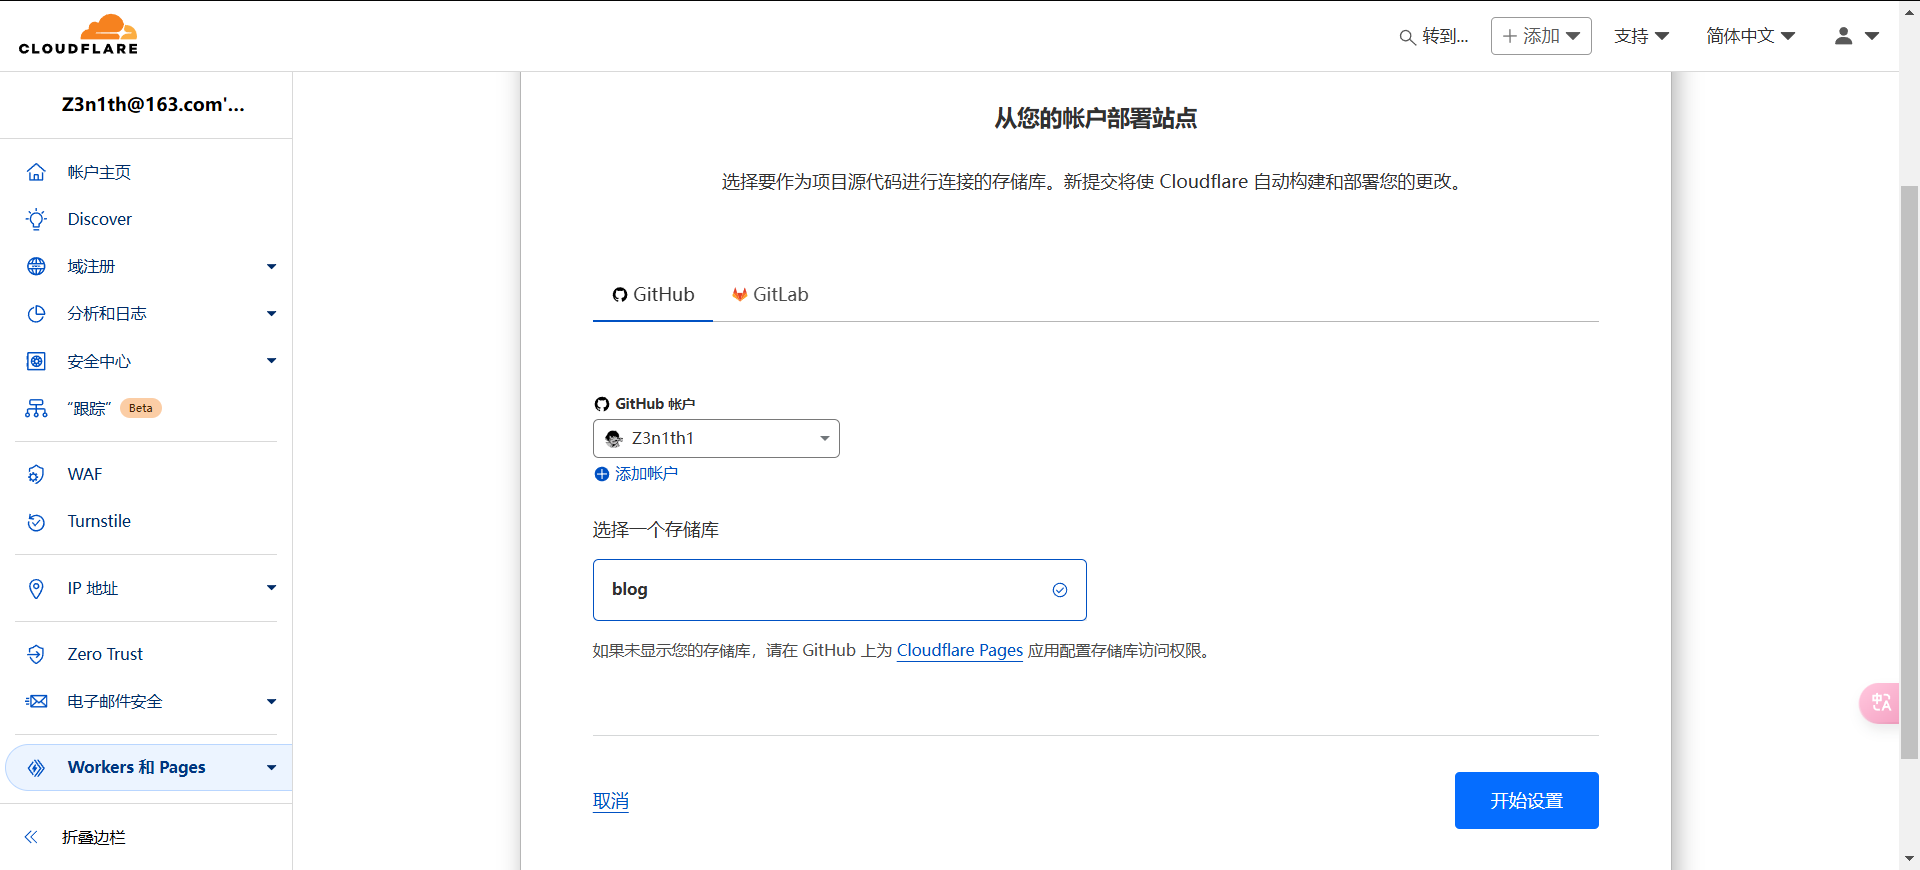Image resolution: width=1920 pixels, height=870 pixels.
Task: Expand the 域注册 submenu arrow
Action: click(x=271, y=267)
